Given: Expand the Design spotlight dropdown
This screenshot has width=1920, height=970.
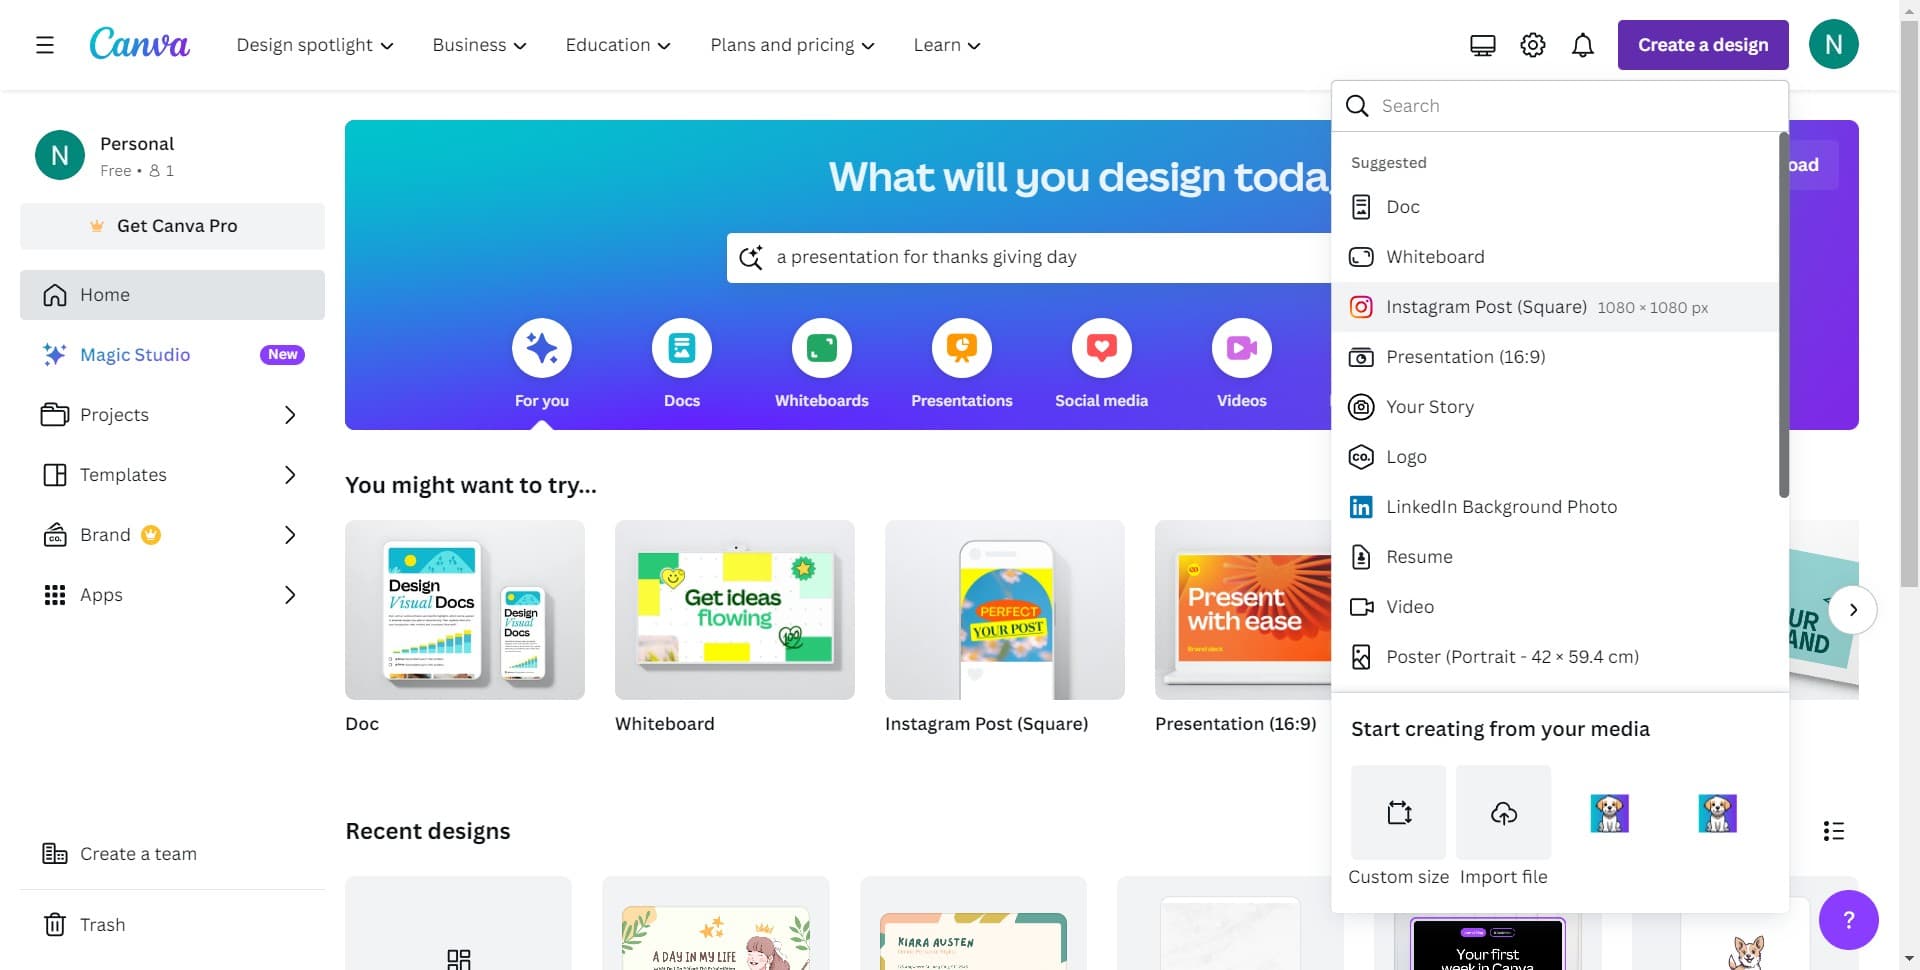Looking at the screenshot, I should coord(315,45).
